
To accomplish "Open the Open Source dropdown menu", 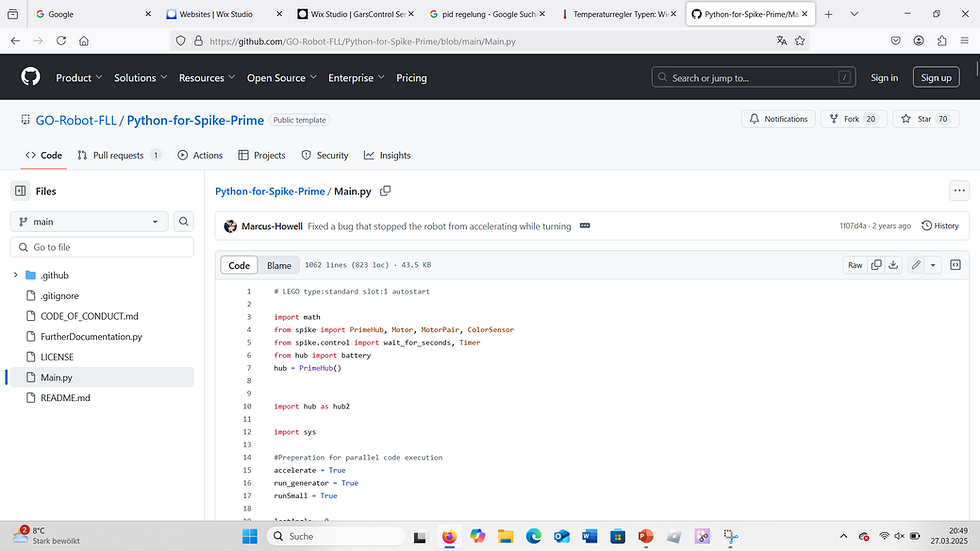I will click(x=282, y=77).
